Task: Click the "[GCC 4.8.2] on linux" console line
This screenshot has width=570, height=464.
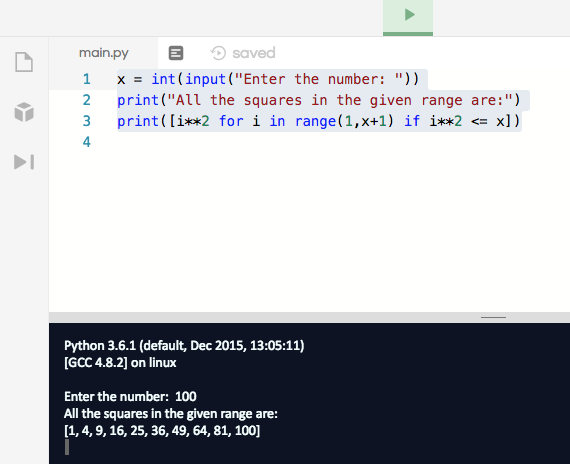Action: pyautogui.click(x=120, y=363)
